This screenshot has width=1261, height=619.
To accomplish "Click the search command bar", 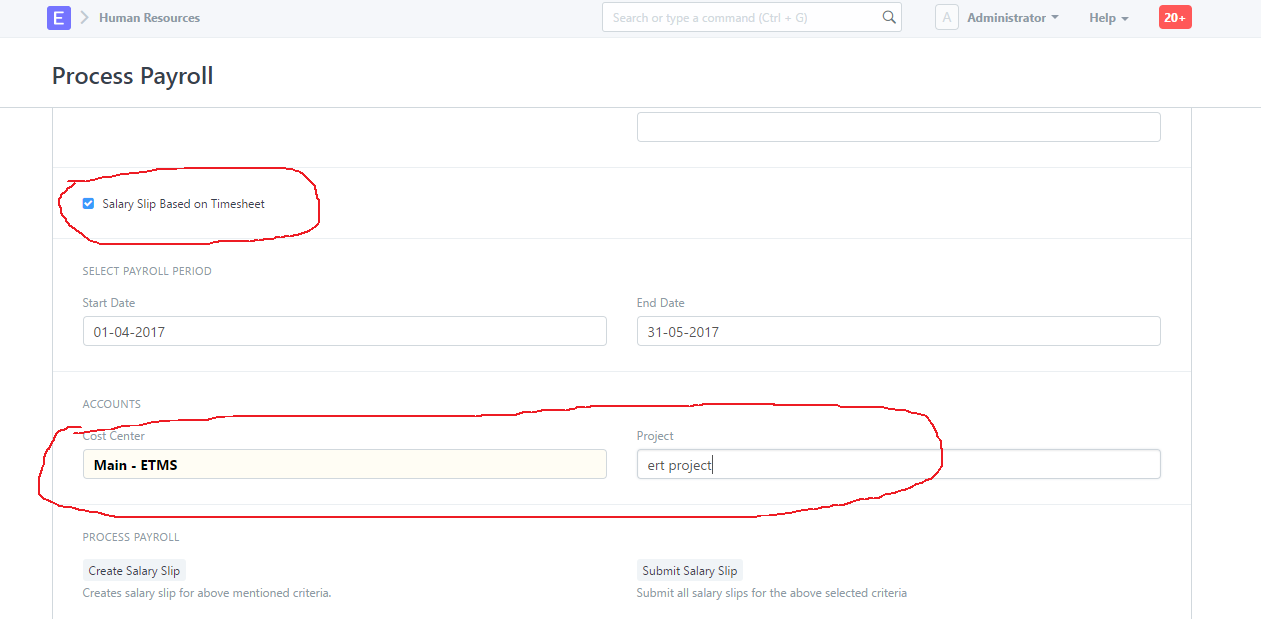I will (x=752, y=17).
